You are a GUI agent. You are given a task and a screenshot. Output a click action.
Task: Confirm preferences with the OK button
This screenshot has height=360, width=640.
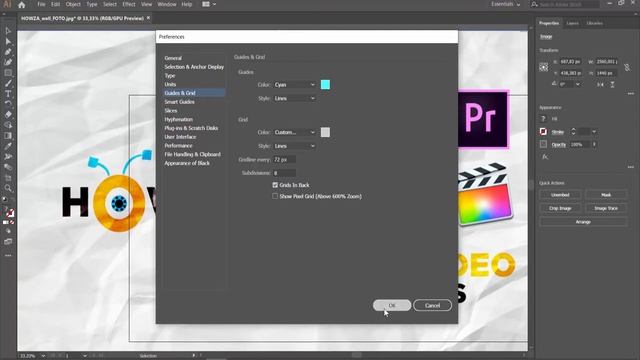(392, 305)
